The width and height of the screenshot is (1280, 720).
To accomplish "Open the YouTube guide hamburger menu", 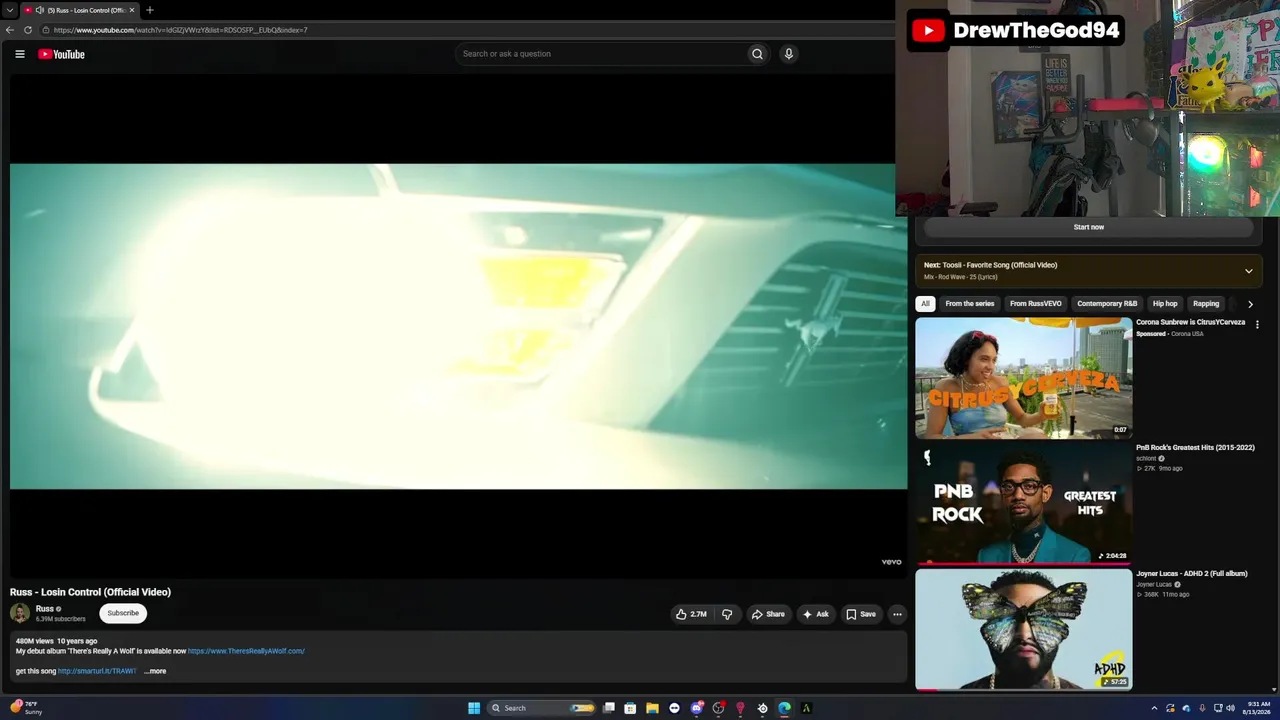I will [x=19, y=54].
